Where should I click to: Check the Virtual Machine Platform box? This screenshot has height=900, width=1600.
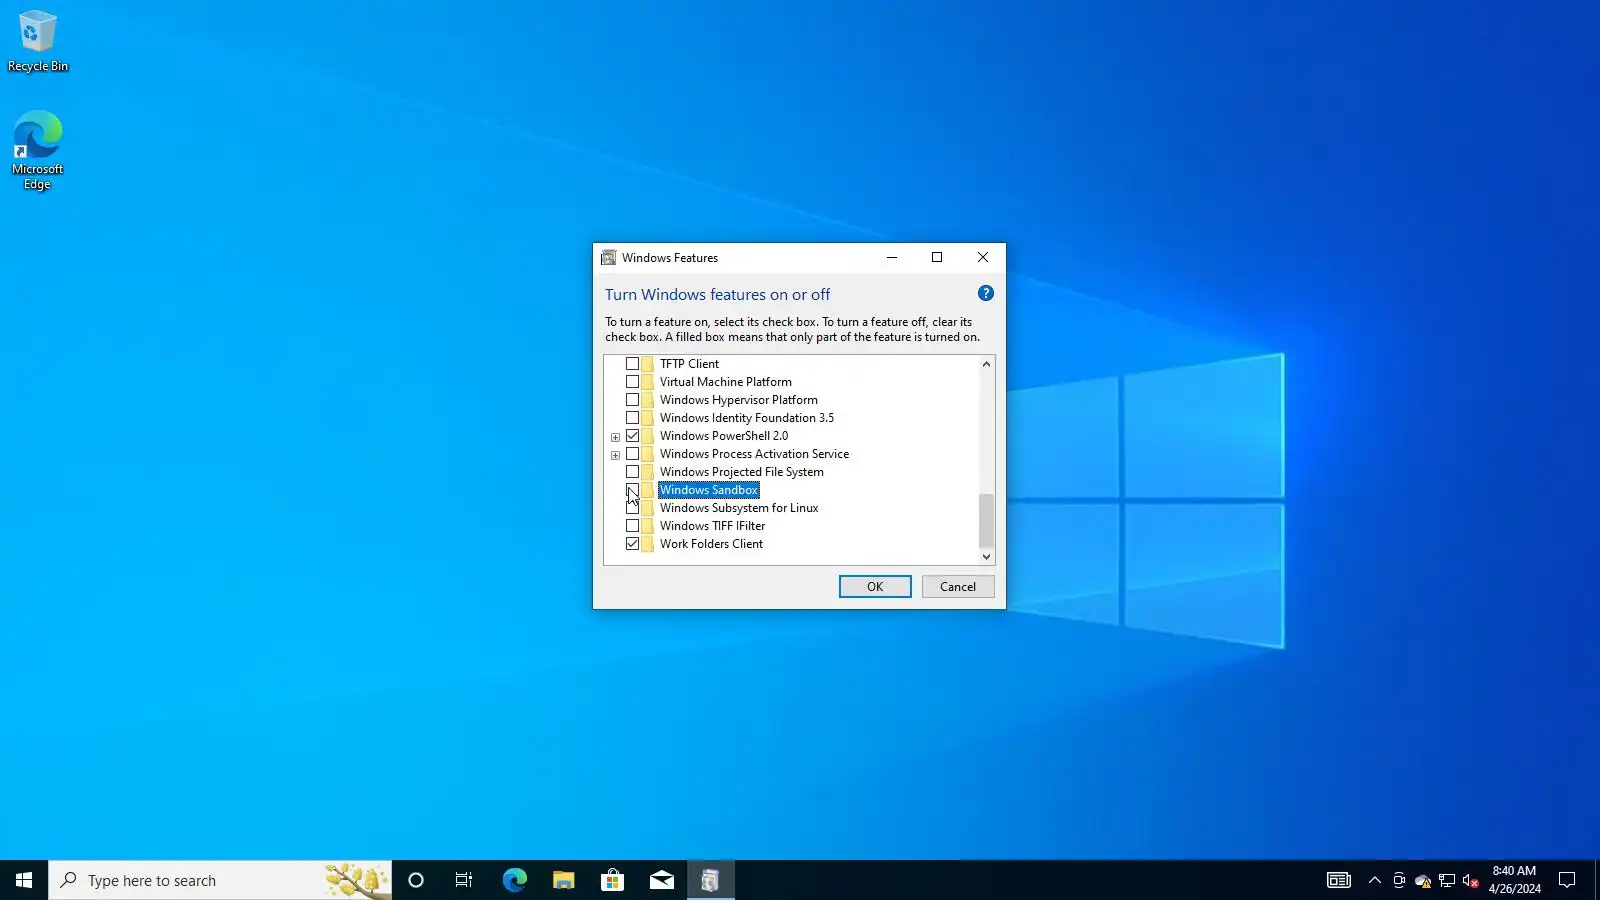pyautogui.click(x=632, y=382)
